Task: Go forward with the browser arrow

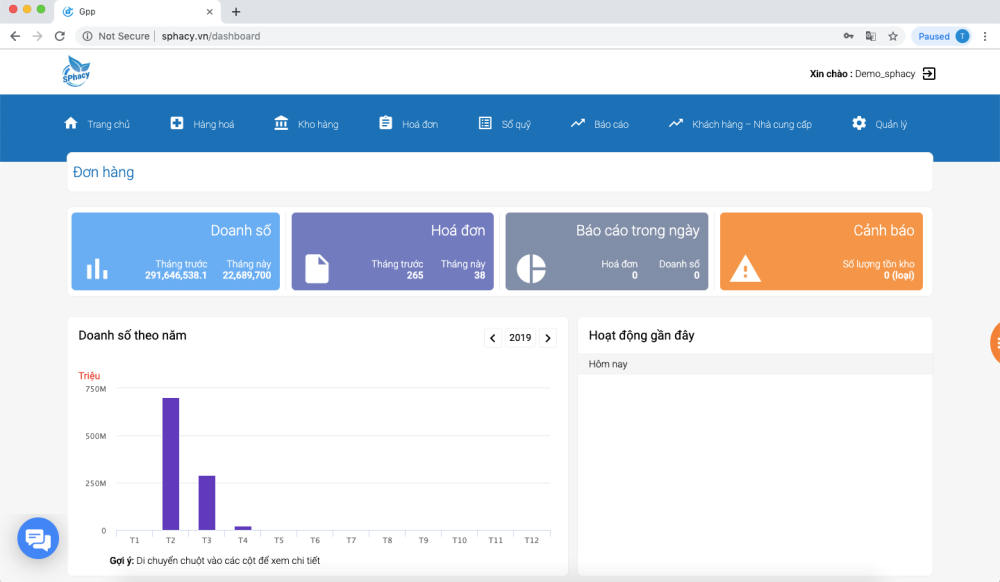Action: (38, 36)
